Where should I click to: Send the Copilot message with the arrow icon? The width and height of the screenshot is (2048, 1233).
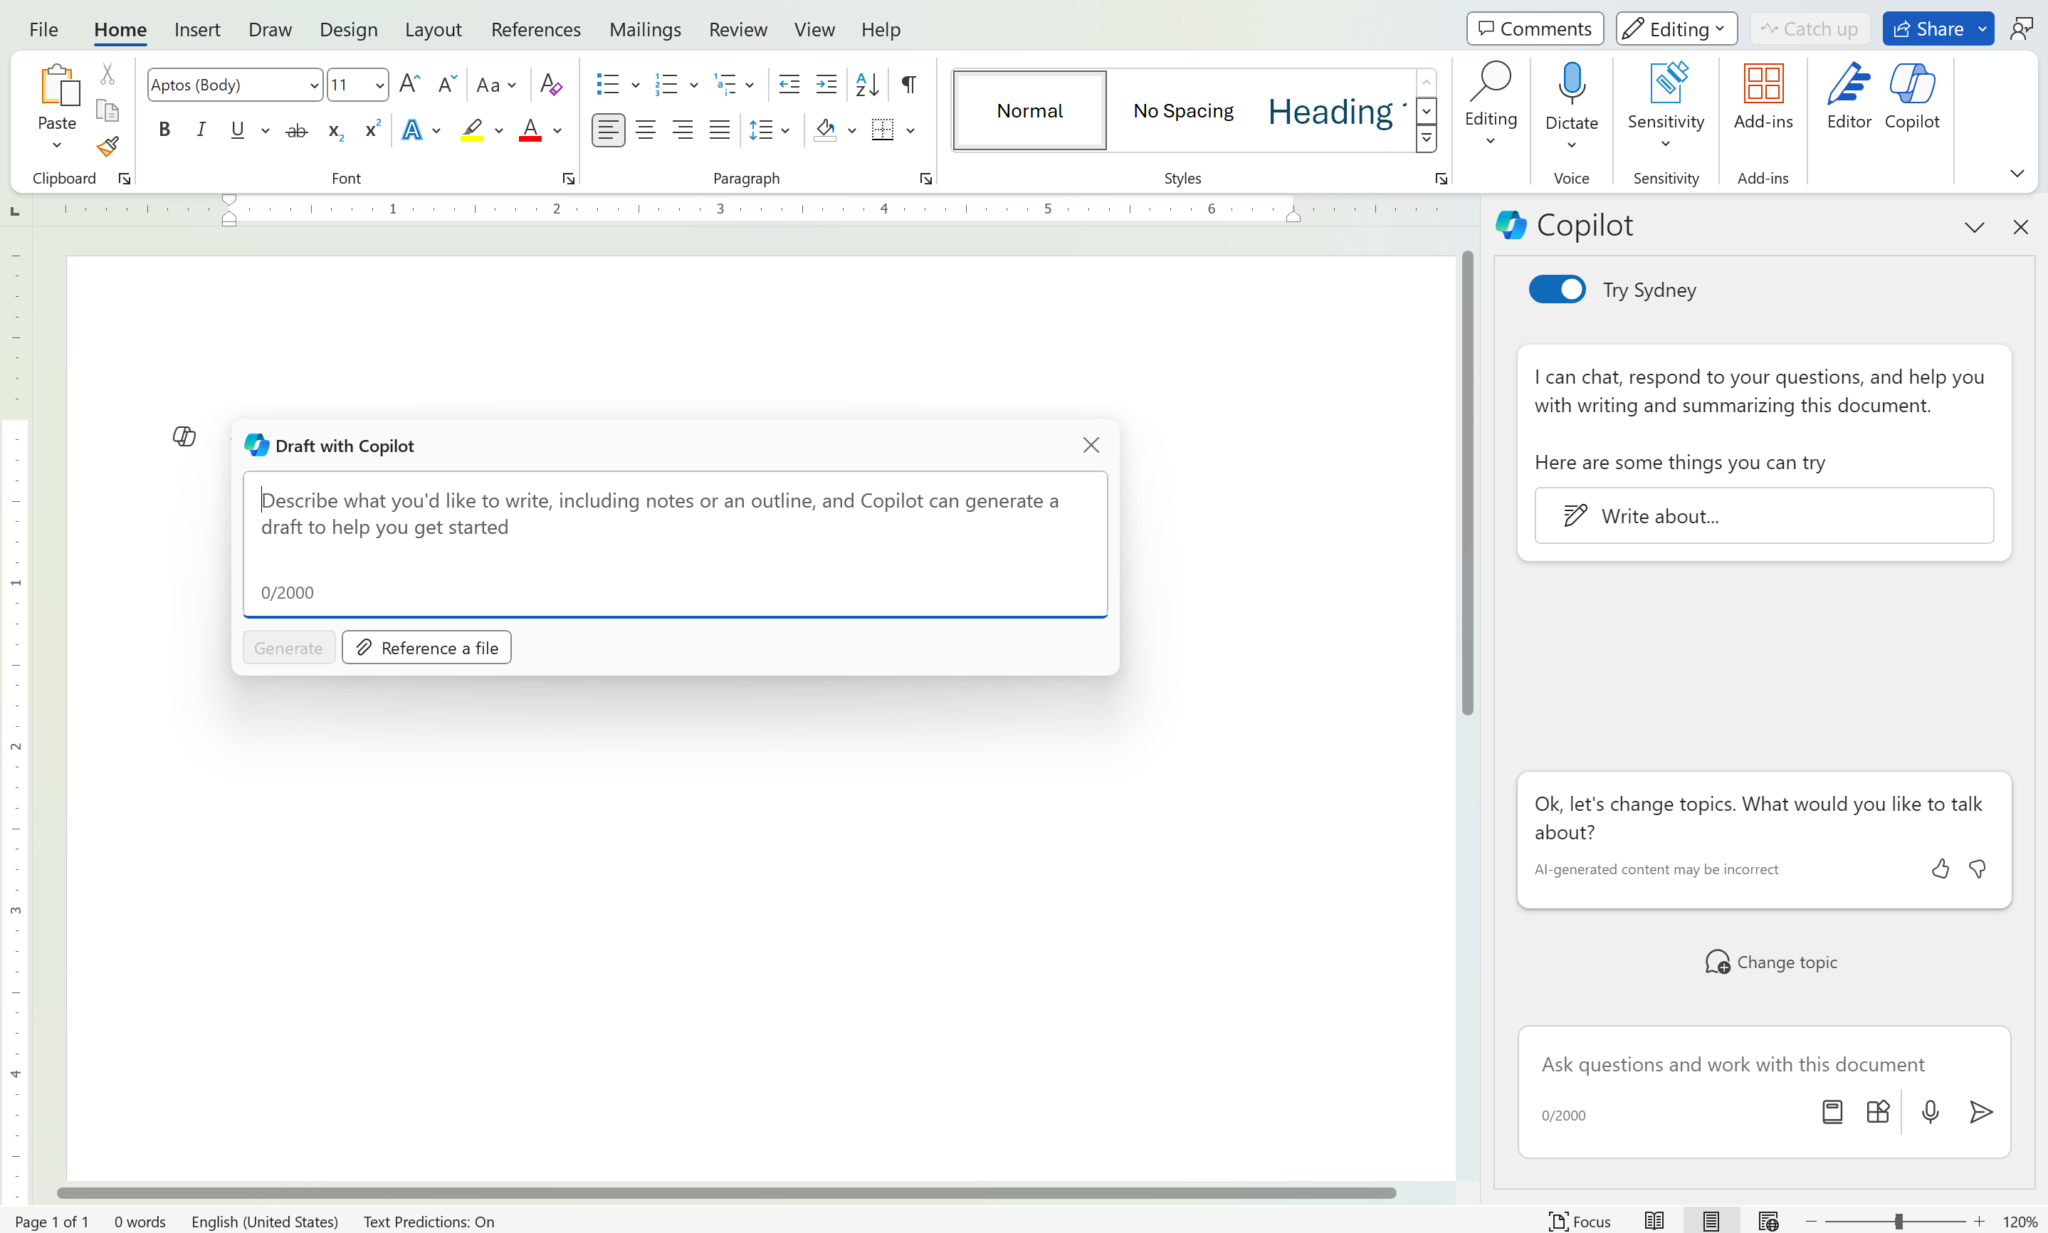[x=1980, y=1111]
